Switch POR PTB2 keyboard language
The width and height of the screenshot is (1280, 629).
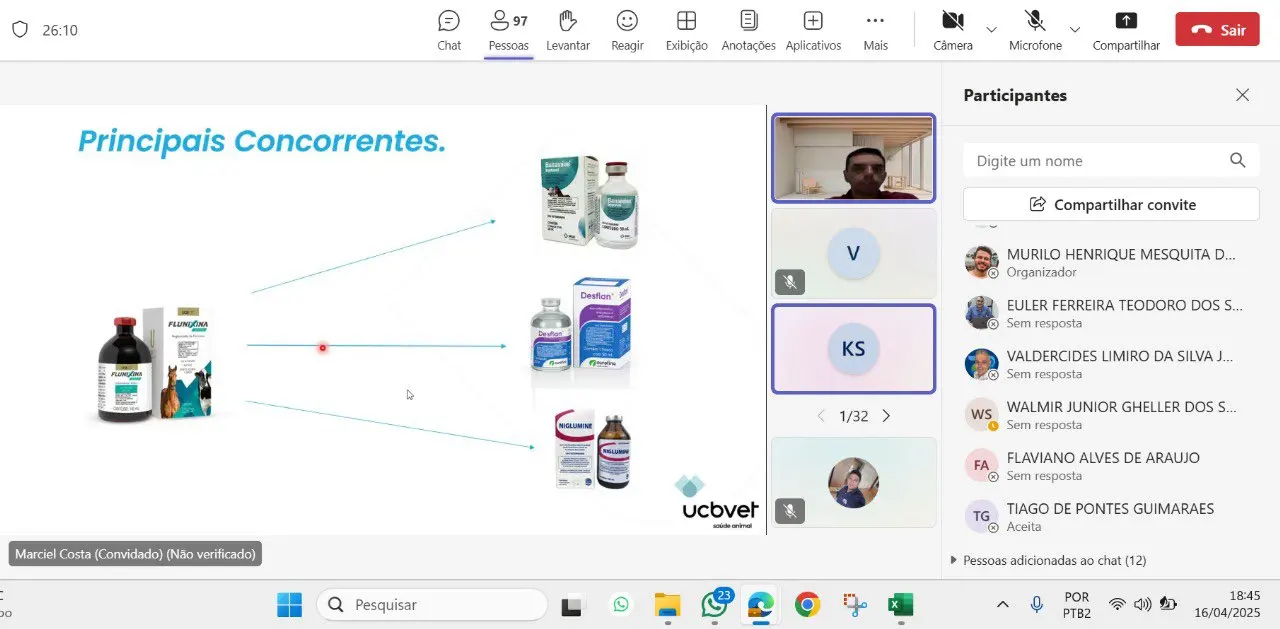point(1077,605)
